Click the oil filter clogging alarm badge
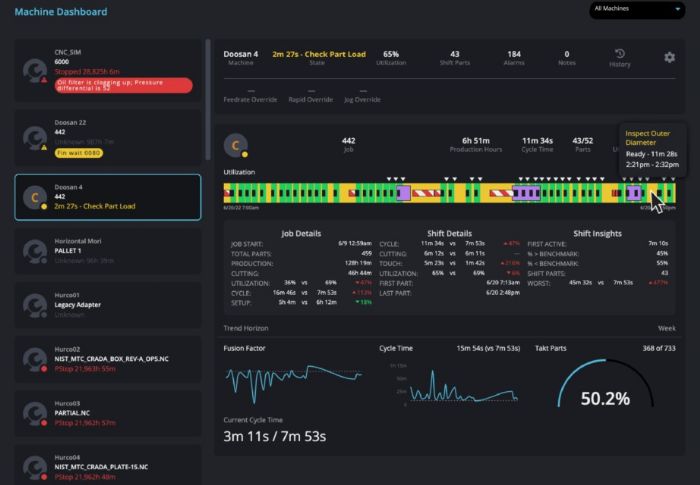This screenshot has height=485, width=700. pyautogui.click(x=124, y=85)
